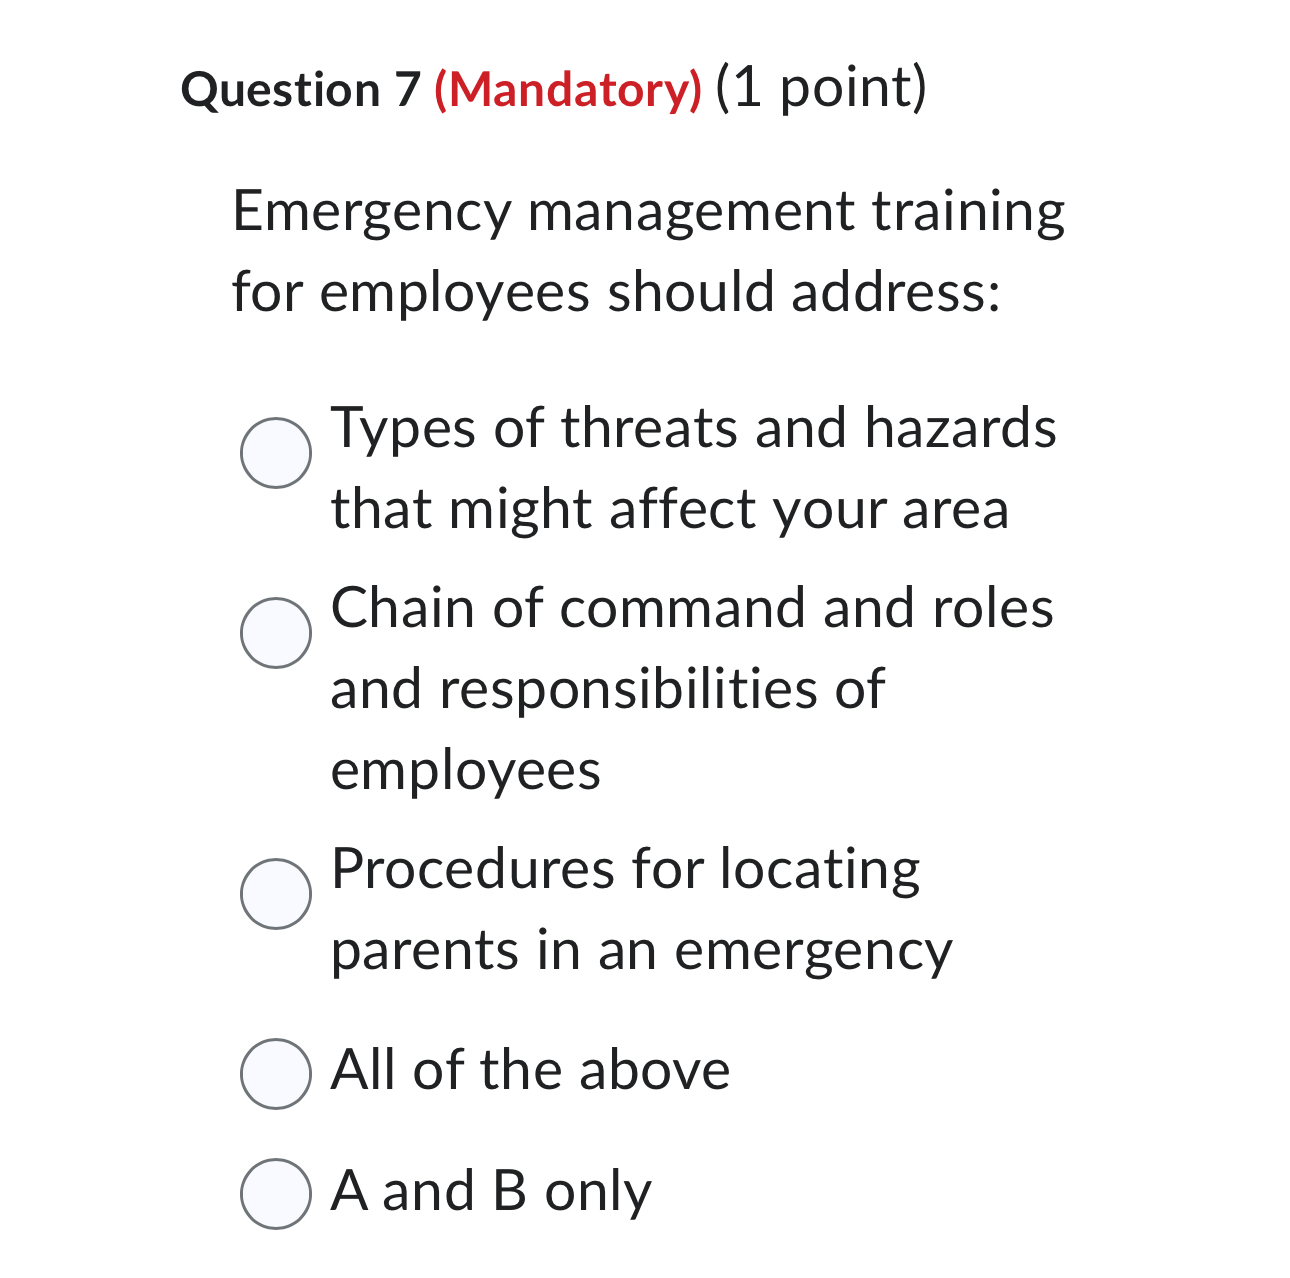
Task: Click the '(1 point)' text
Action: (x=818, y=90)
